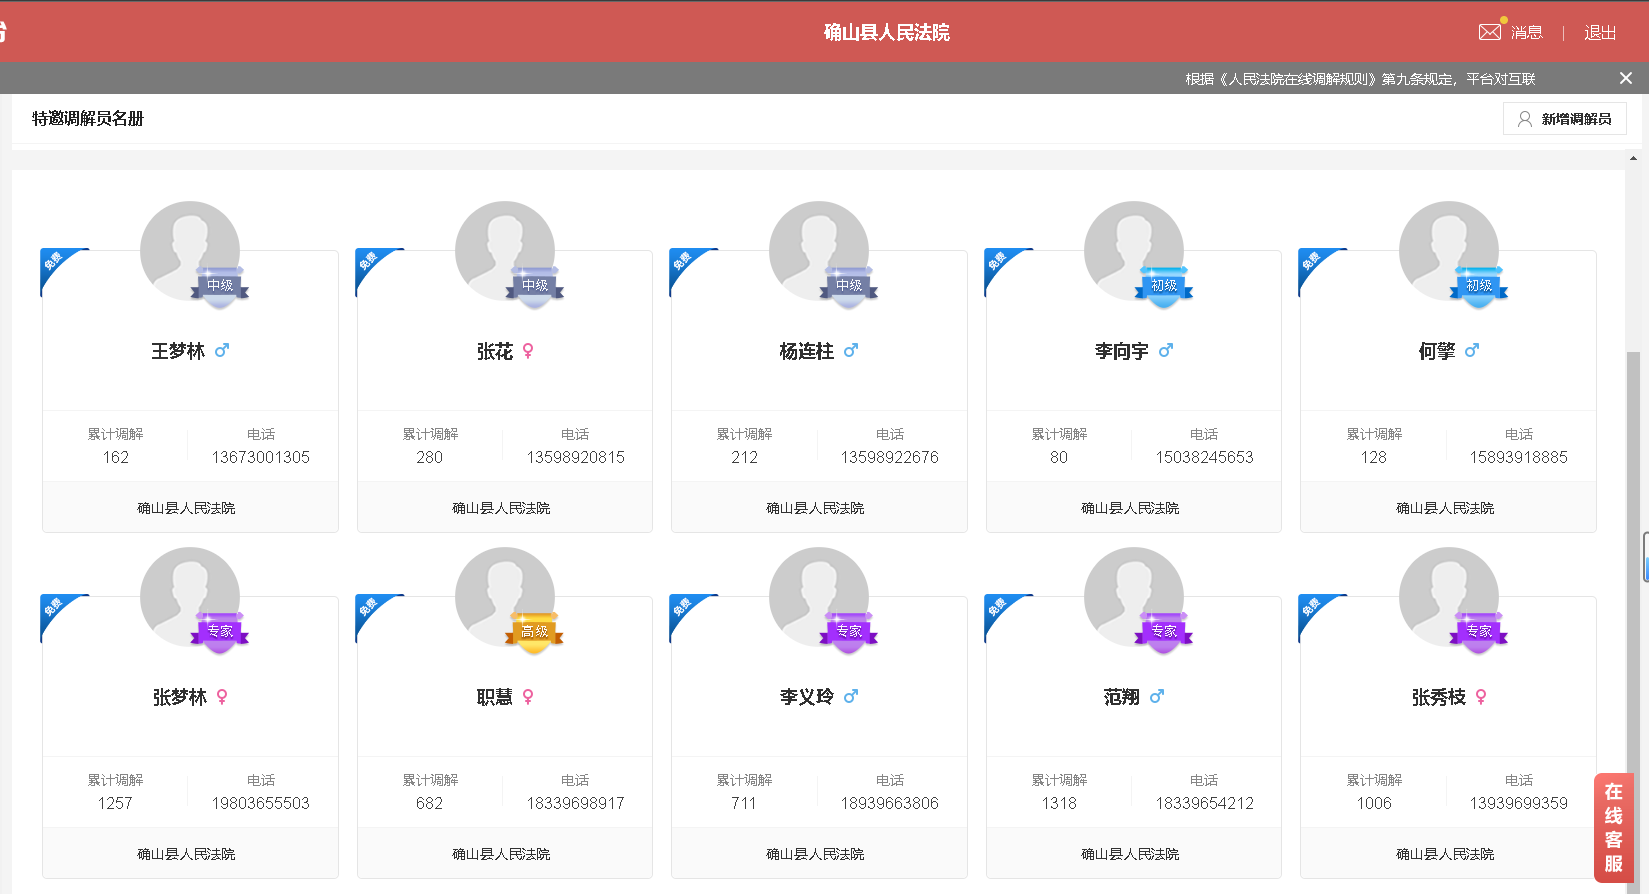Open the 在线客服 support widget
Screen dimensions: 1649x894
pyautogui.click(x=1613, y=828)
